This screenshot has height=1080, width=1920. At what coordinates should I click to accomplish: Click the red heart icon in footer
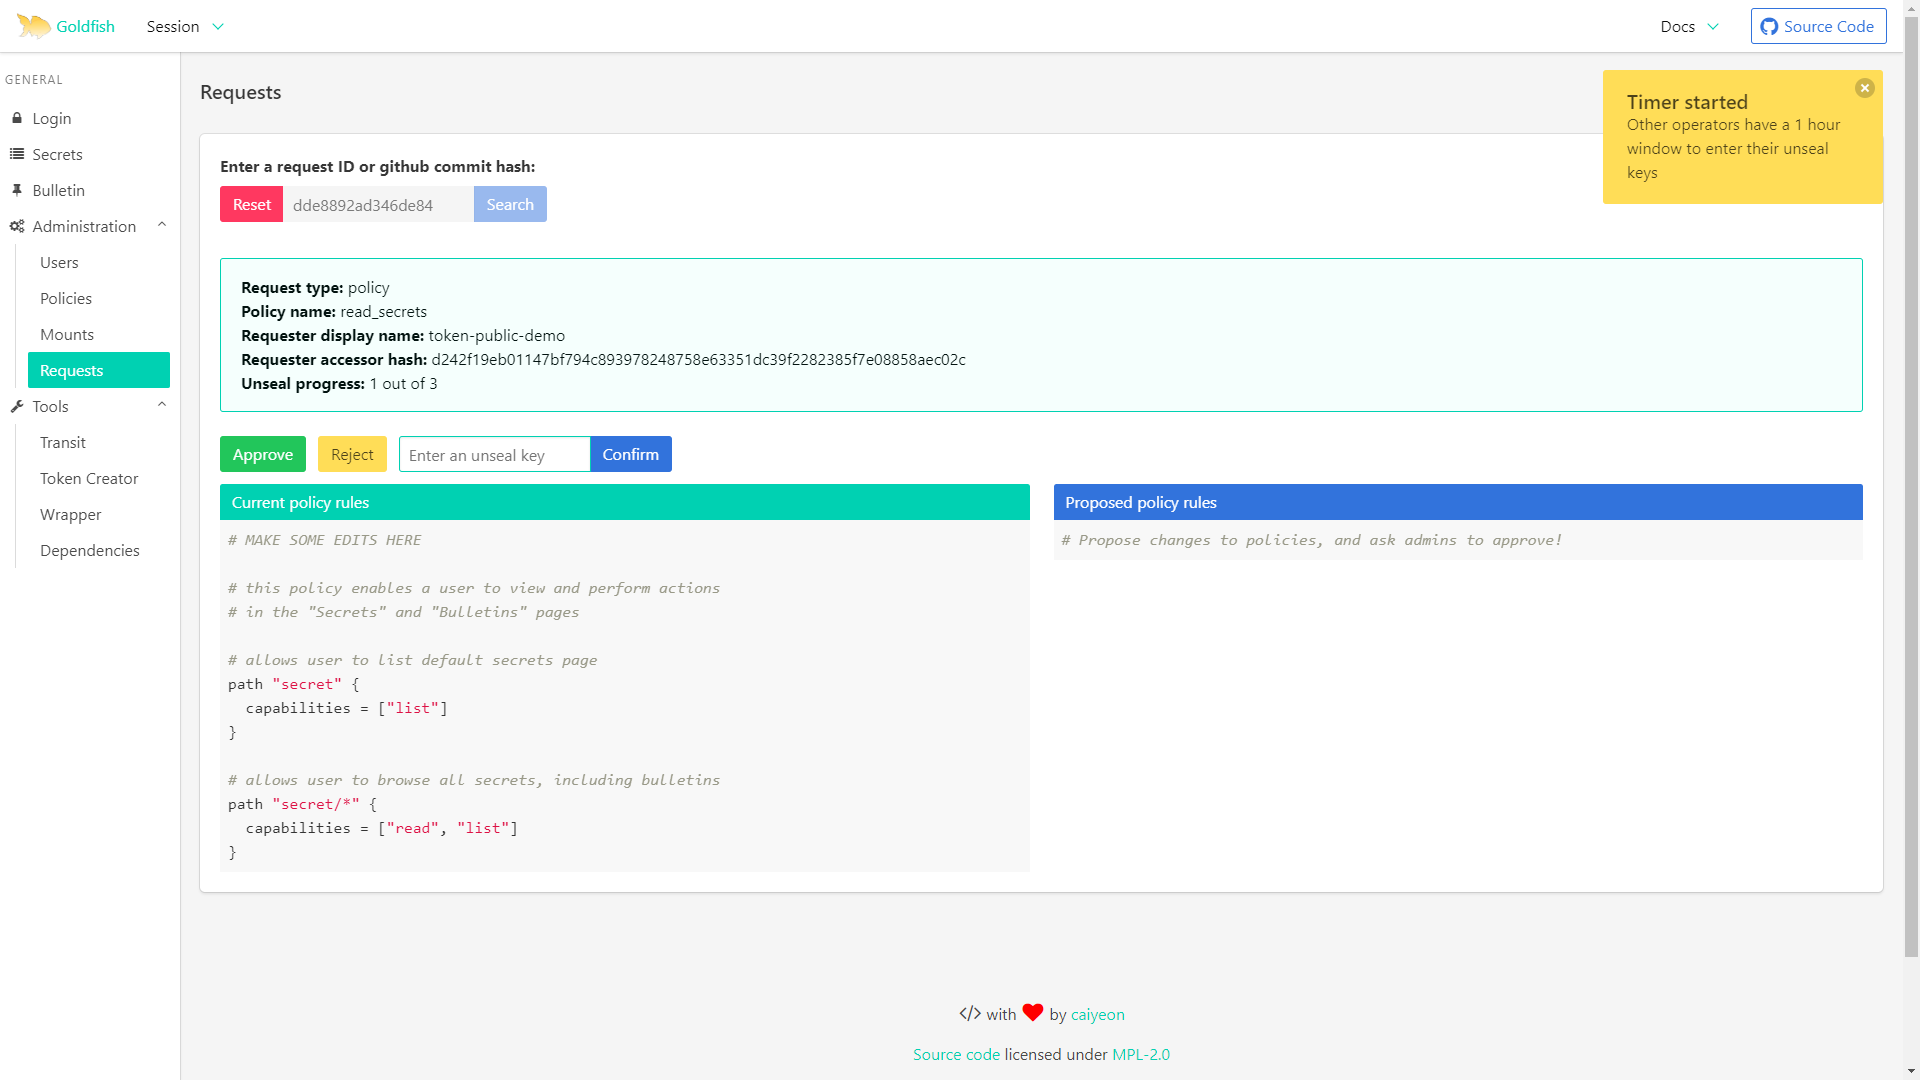click(x=1033, y=1013)
